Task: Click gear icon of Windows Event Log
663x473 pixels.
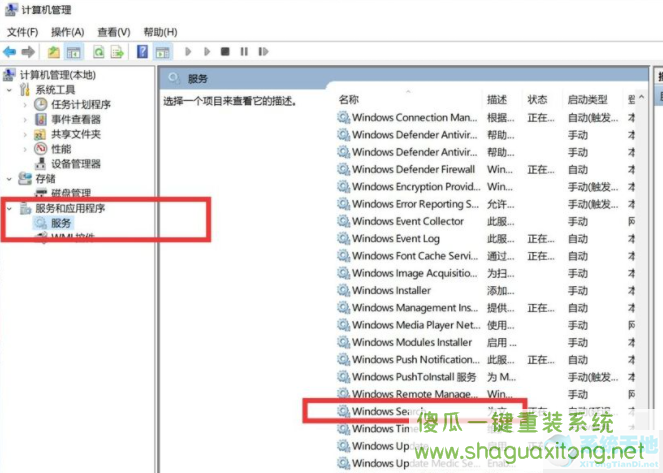Action: [343, 239]
